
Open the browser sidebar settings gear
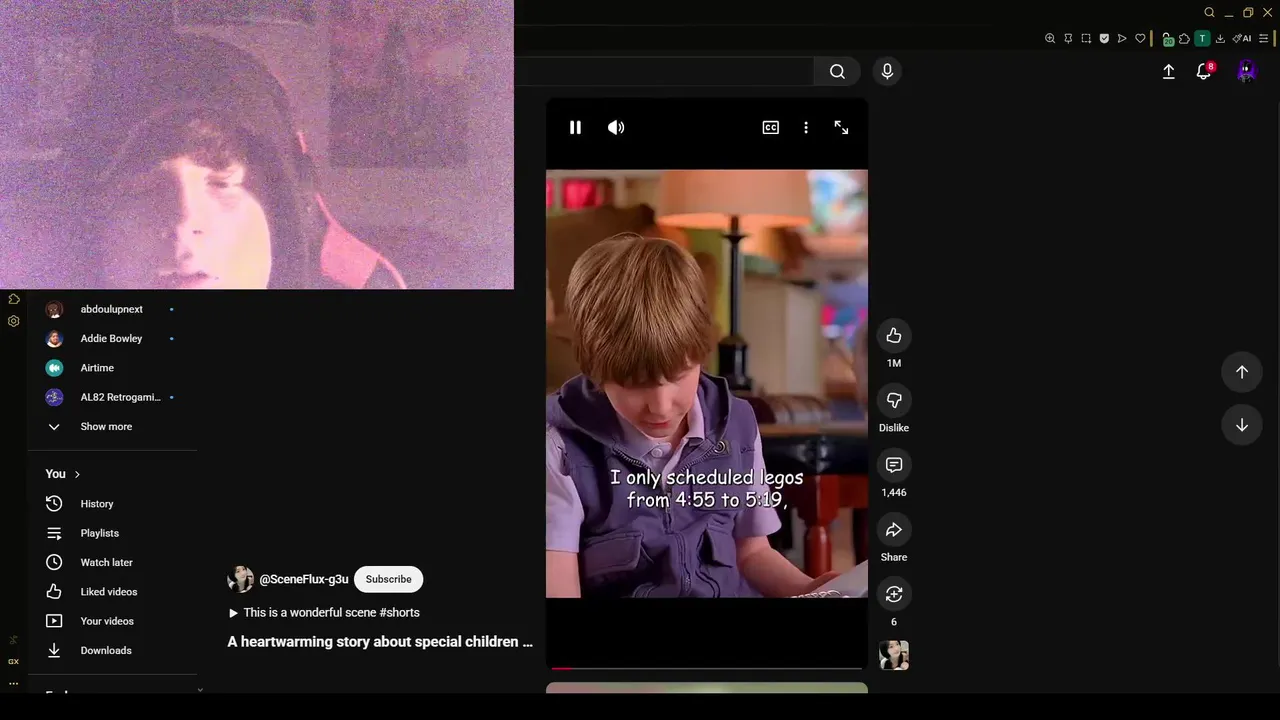(14, 321)
